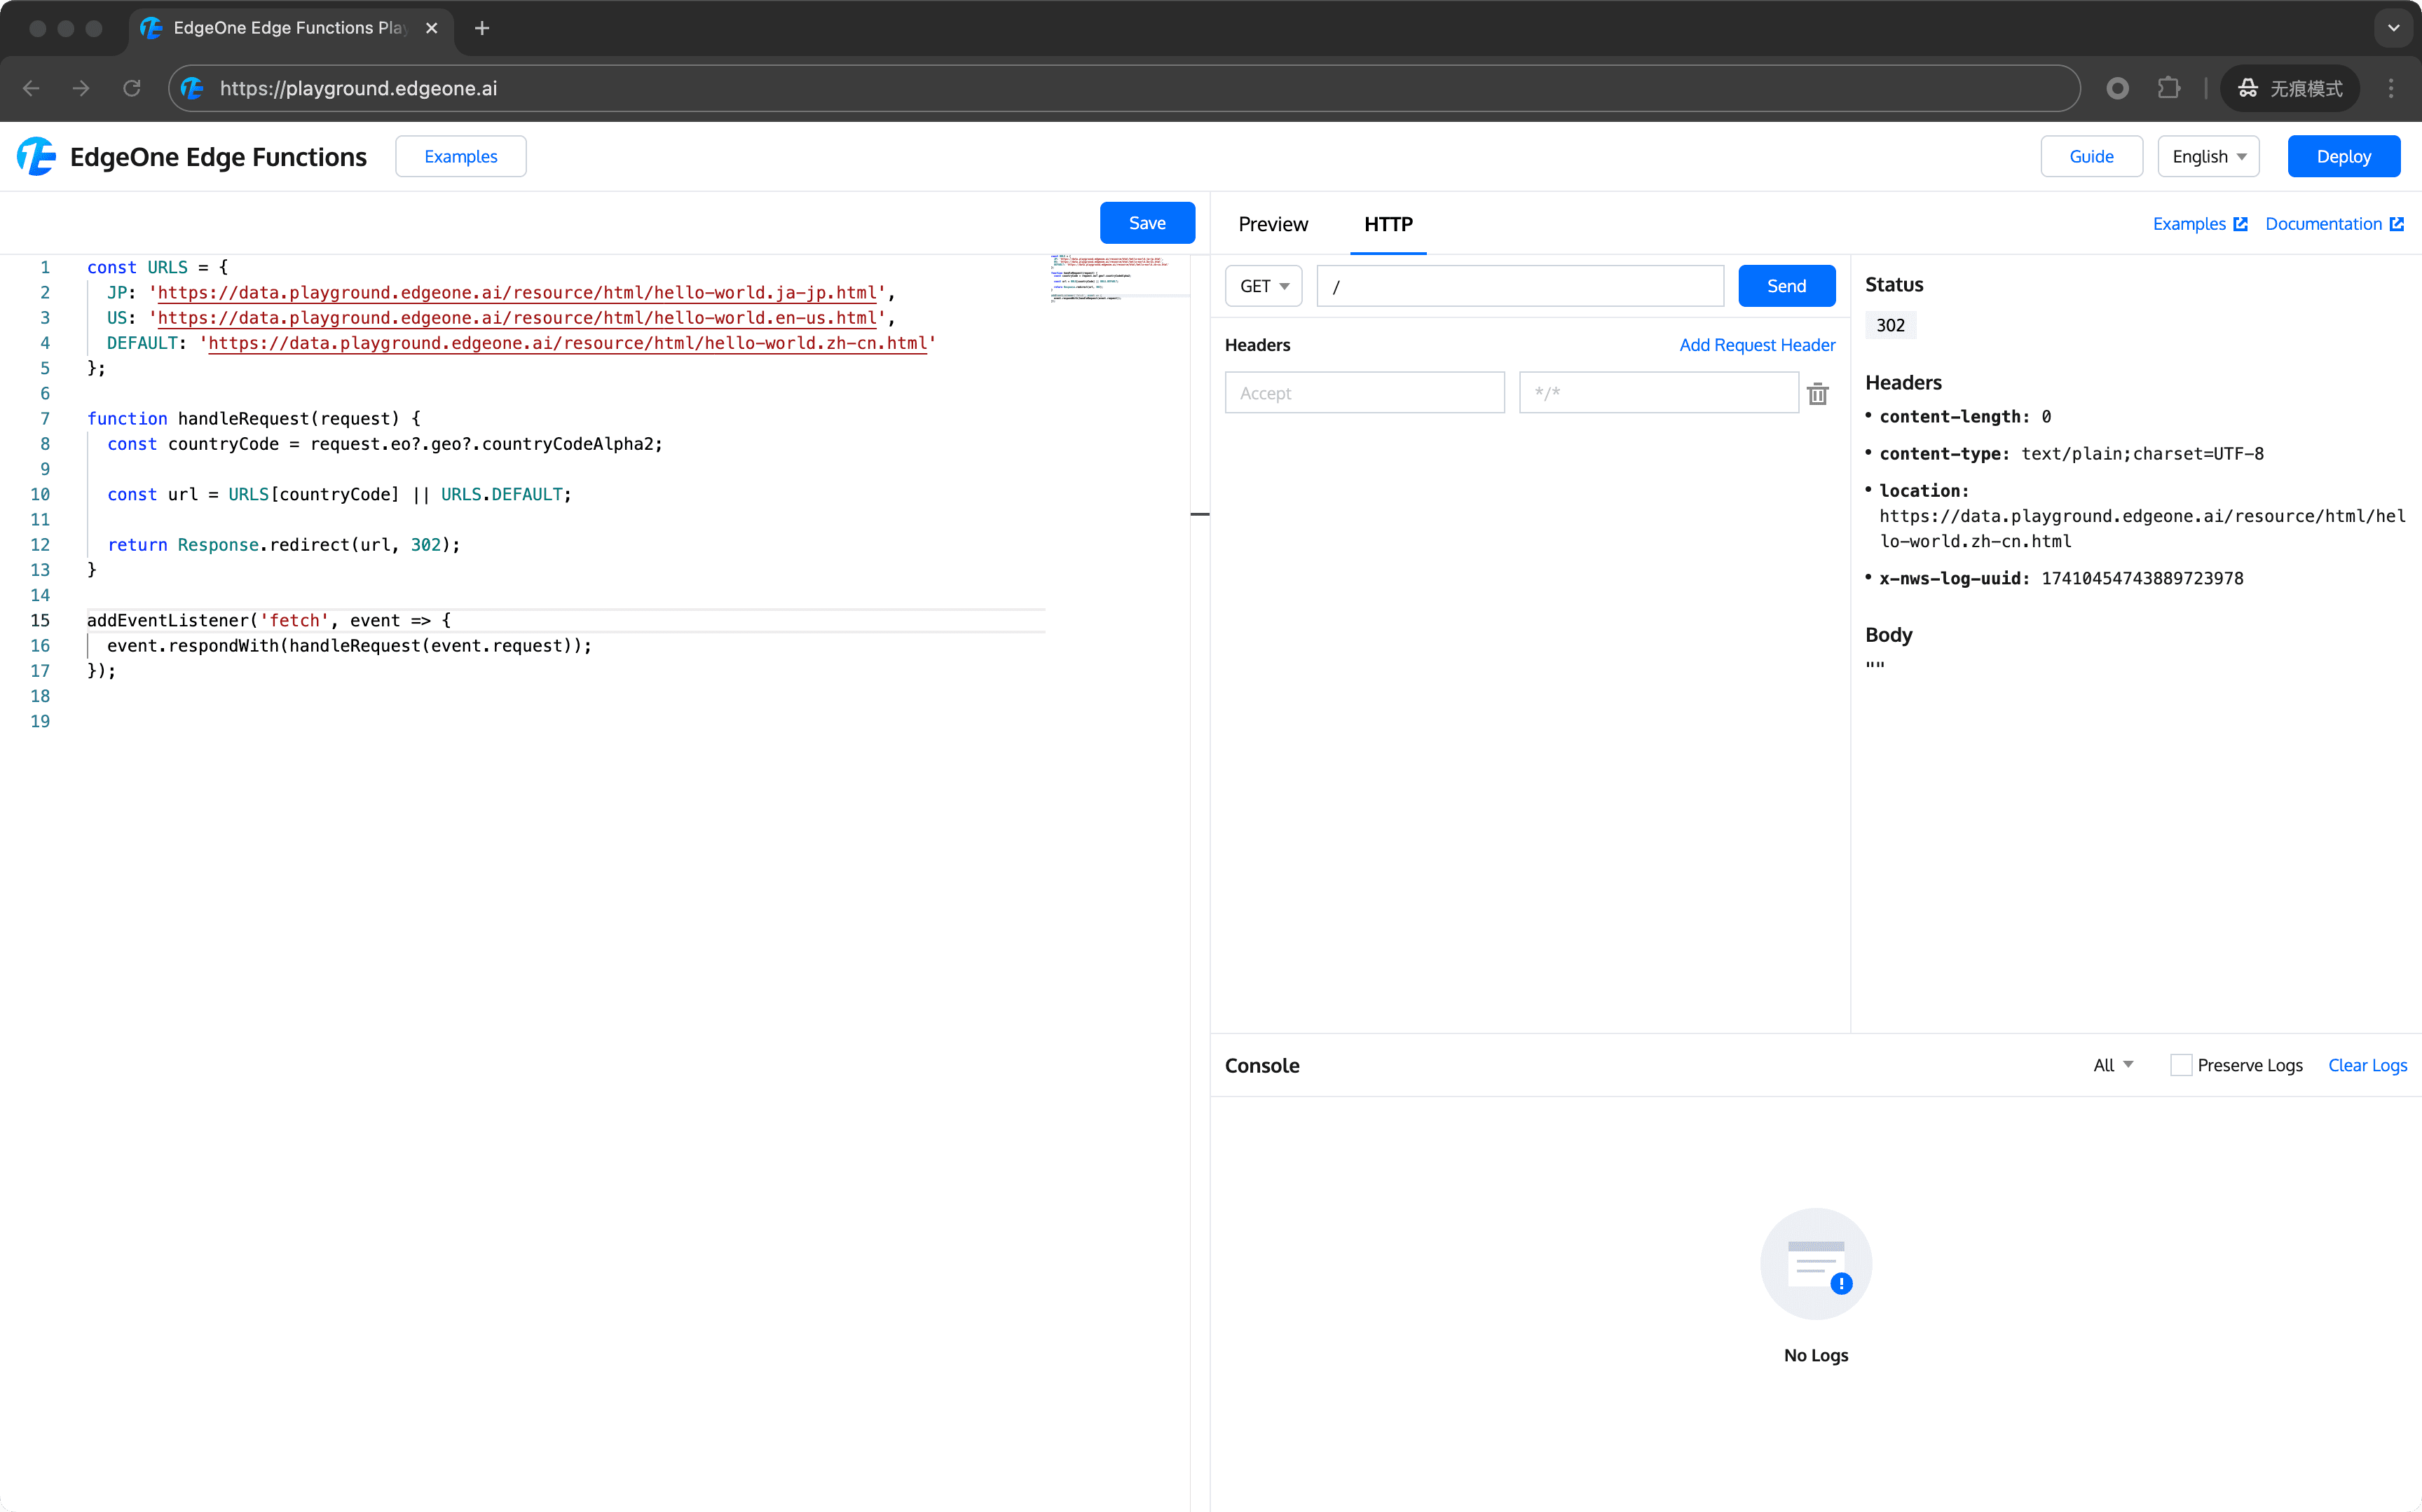Click Add Request Header link
The width and height of the screenshot is (2422, 1512).
1757,345
